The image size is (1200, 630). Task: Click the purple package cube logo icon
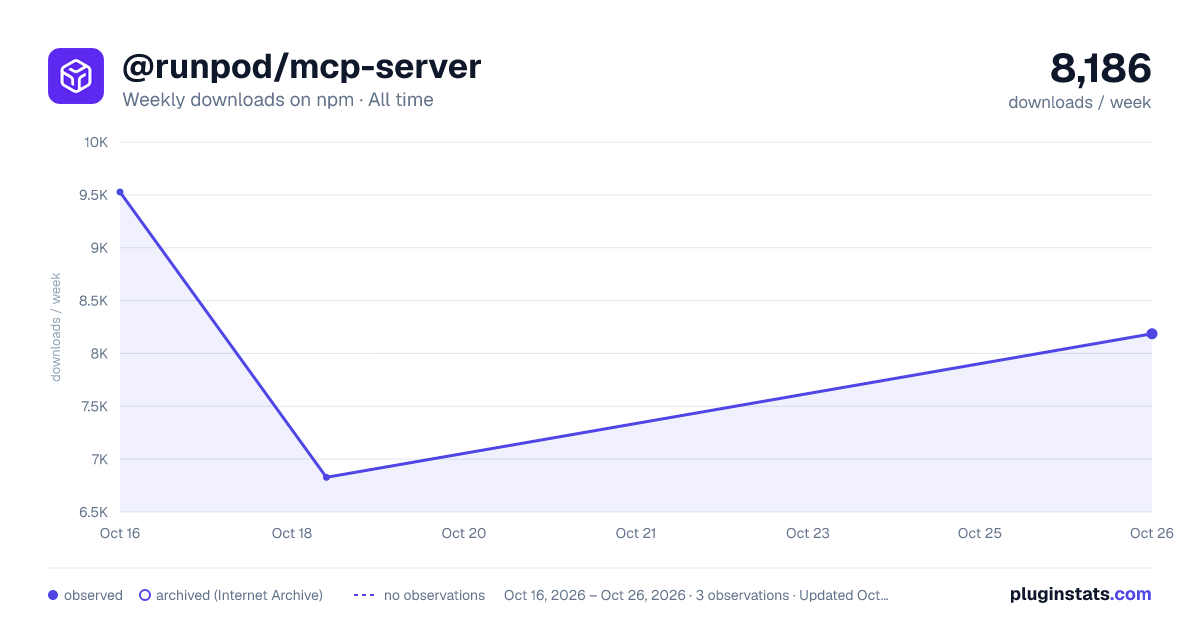pos(76,76)
